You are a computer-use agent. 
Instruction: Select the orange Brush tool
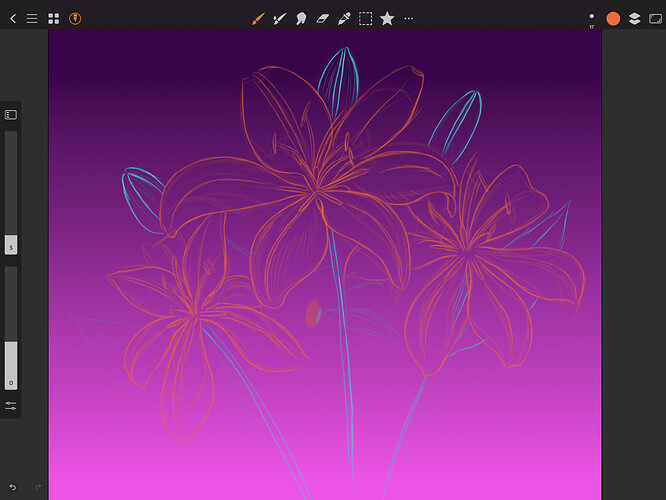[x=258, y=19]
